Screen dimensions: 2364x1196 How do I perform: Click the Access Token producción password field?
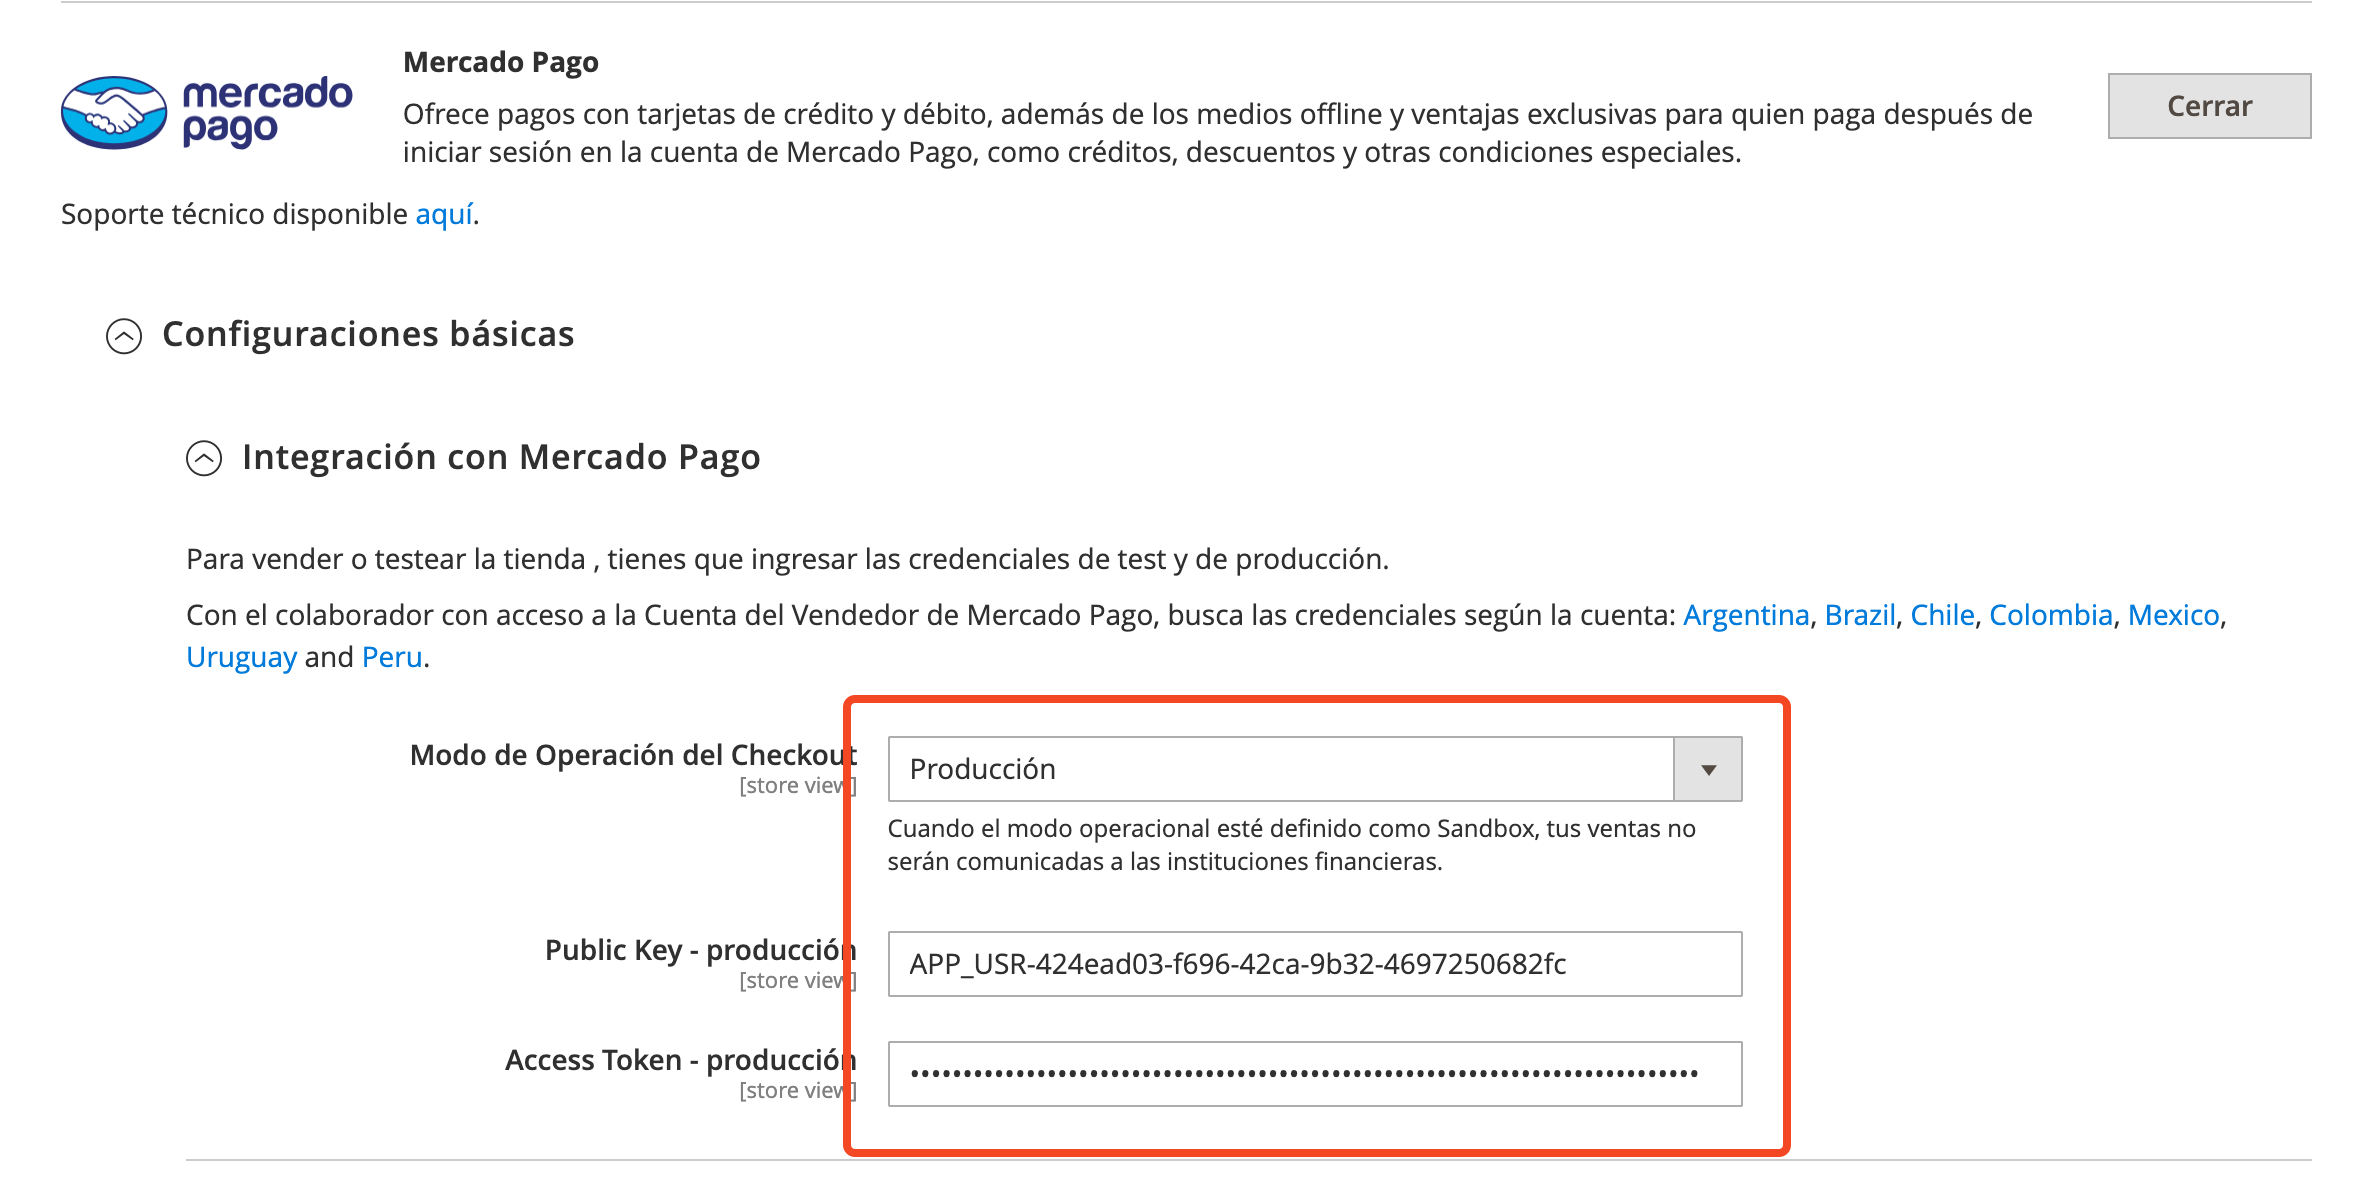click(x=1314, y=1074)
